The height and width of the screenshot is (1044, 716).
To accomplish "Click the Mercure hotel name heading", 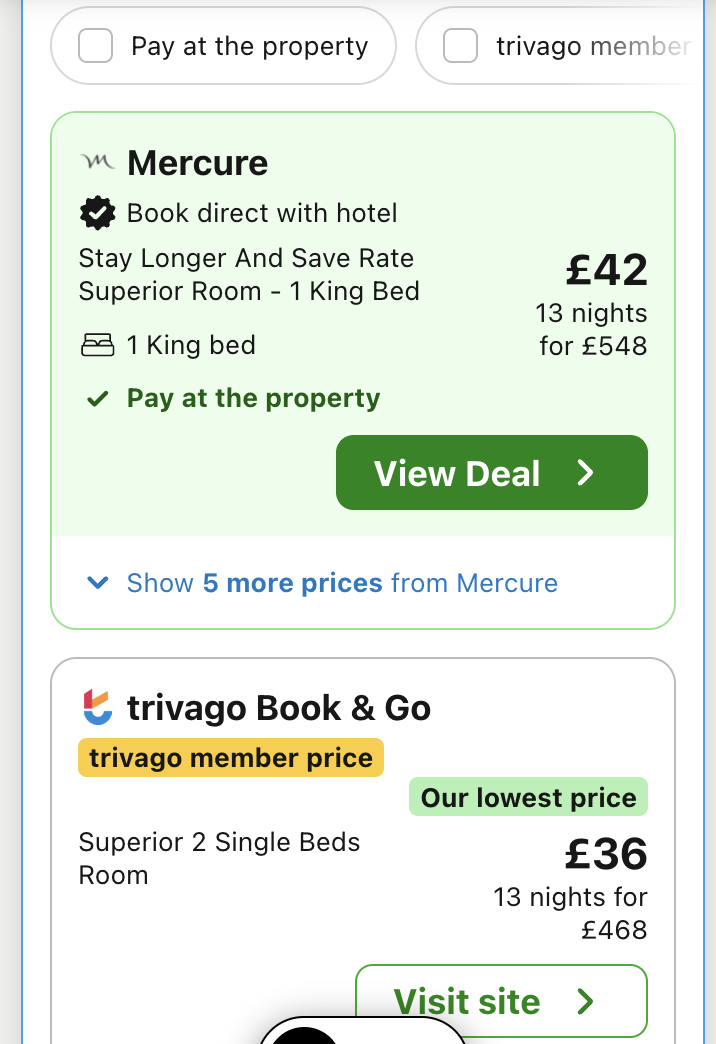I will pos(198,163).
